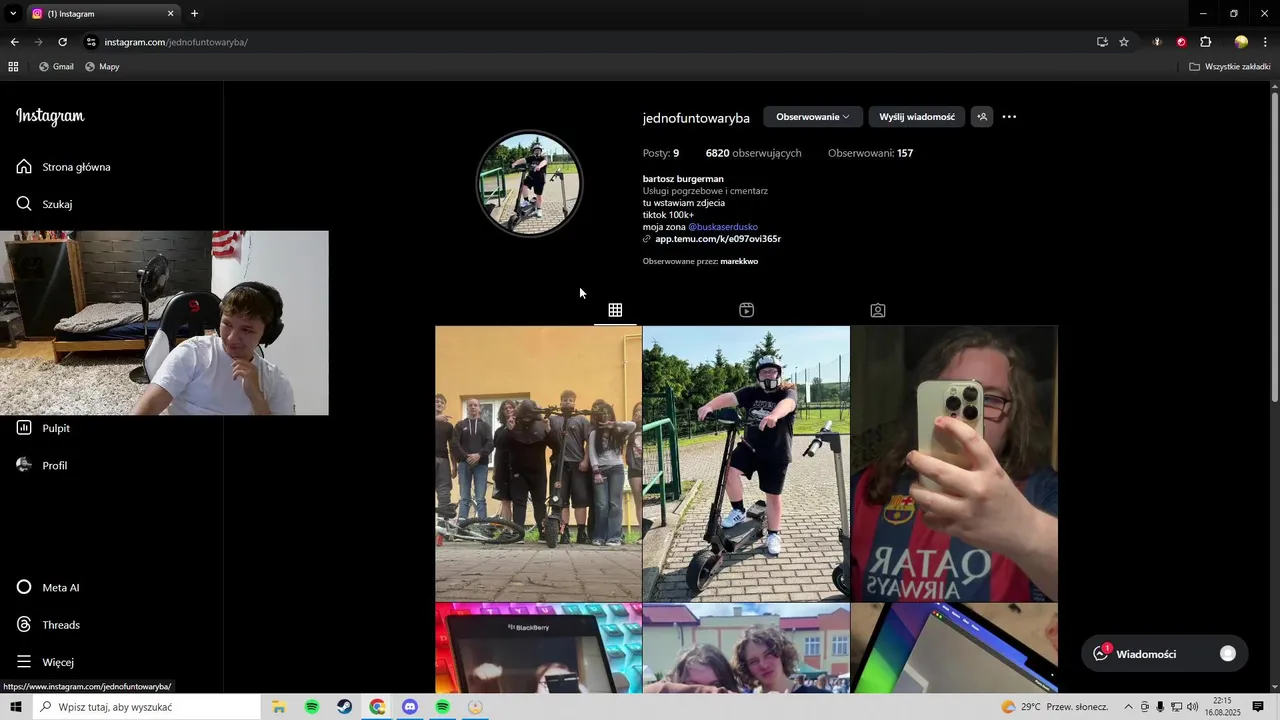Reload the Instagram page
This screenshot has height=720, width=1280.
pos(62,42)
